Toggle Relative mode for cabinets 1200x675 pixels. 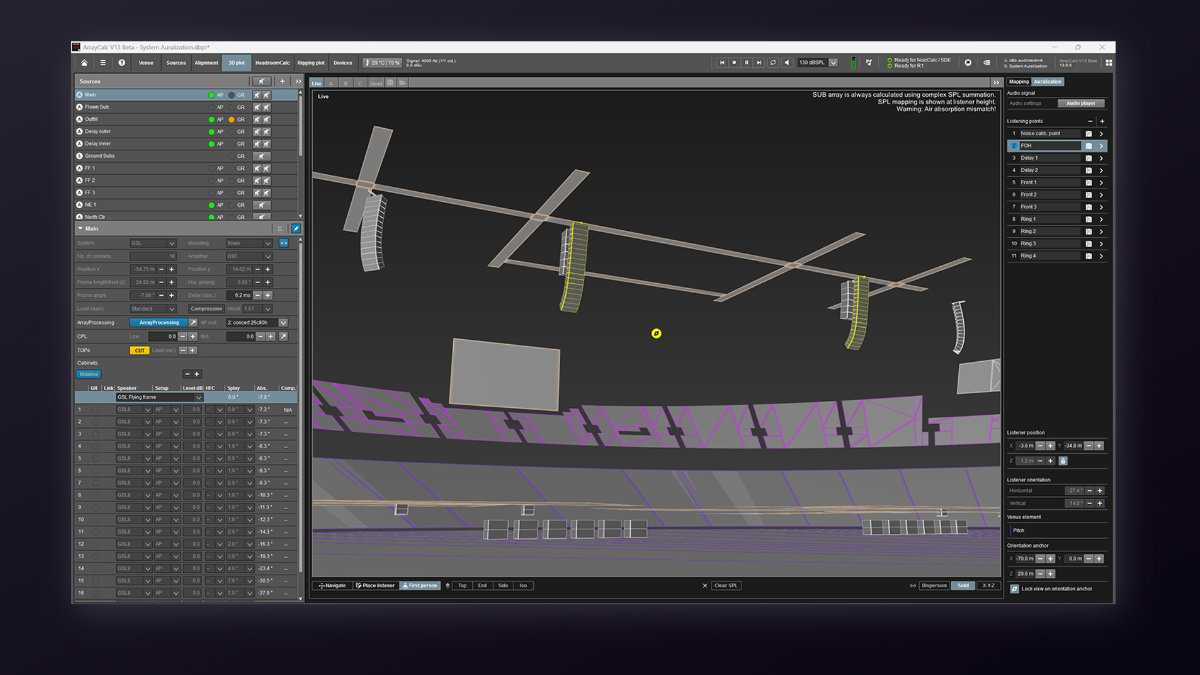[x=89, y=374]
